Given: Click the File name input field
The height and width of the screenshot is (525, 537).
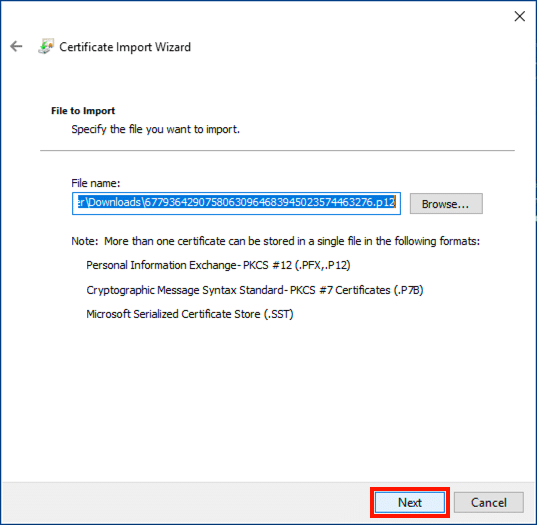Looking at the screenshot, I should point(236,203).
